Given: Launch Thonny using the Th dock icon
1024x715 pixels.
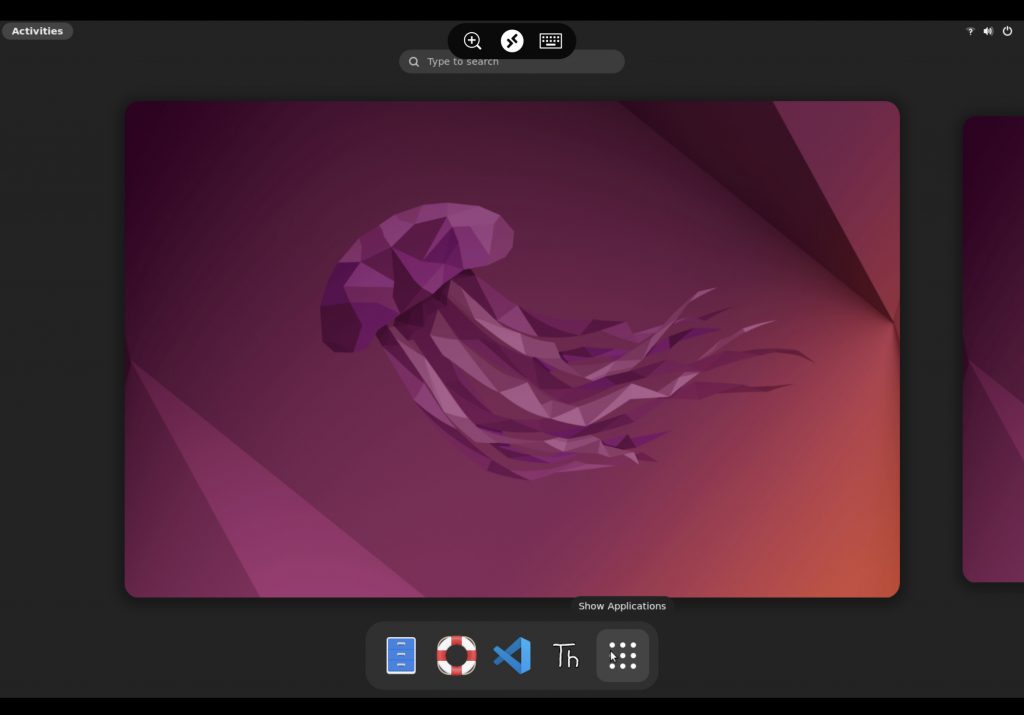Looking at the screenshot, I should (566, 656).
